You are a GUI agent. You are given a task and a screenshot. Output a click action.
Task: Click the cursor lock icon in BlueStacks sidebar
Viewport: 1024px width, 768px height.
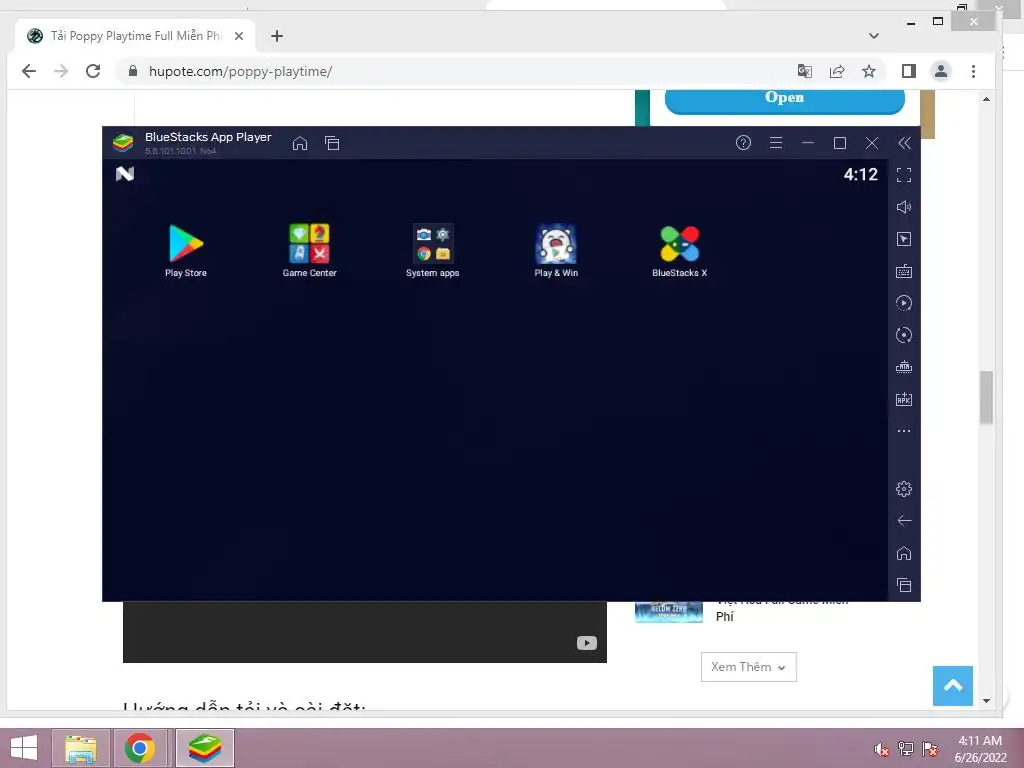click(x=904, y=239)
